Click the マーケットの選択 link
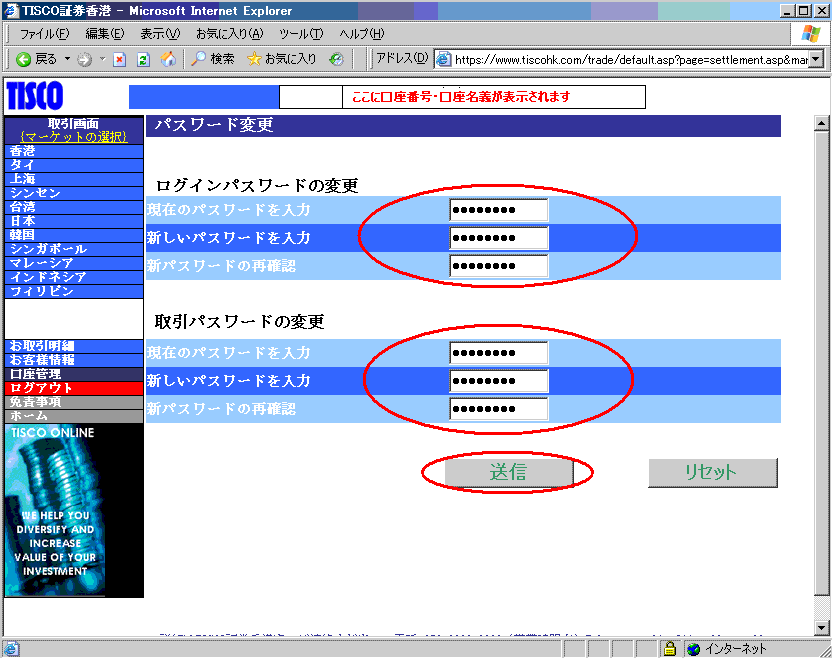The height and width of the screenshot is (658, 832). pos(74,137)
